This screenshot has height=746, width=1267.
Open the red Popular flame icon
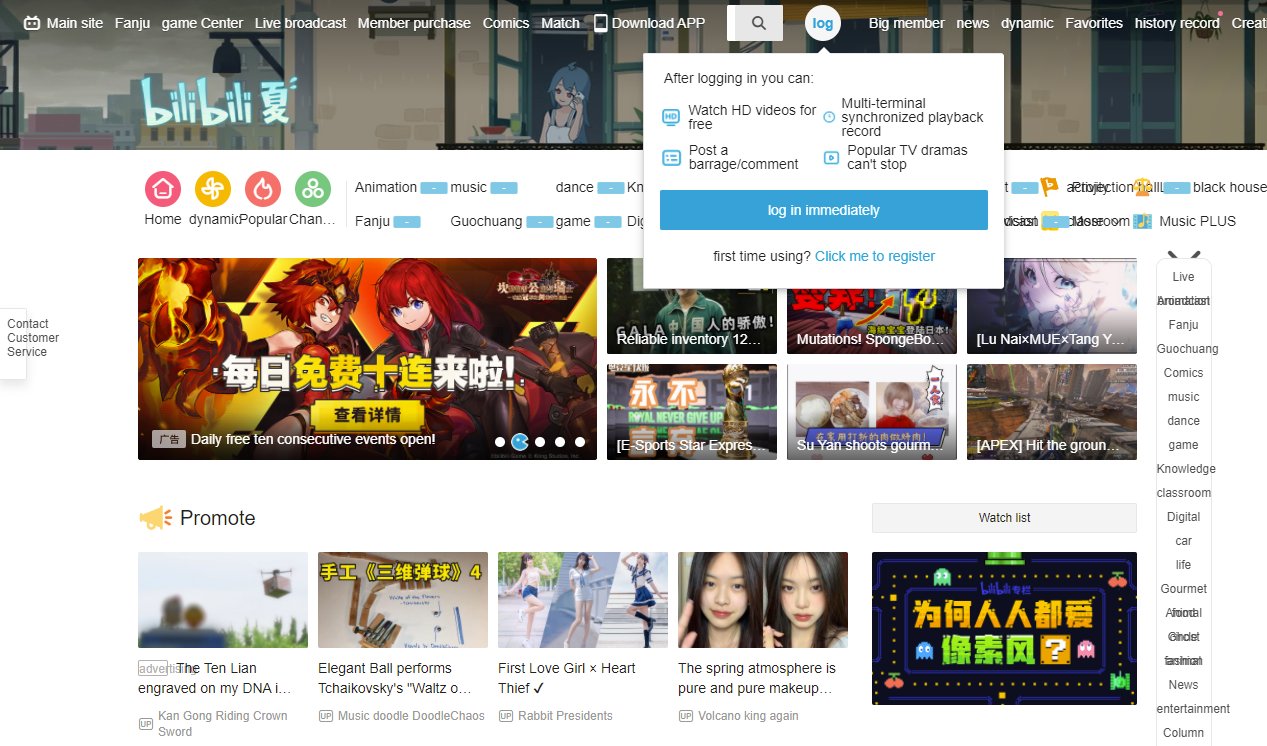[x=263, y=189]
